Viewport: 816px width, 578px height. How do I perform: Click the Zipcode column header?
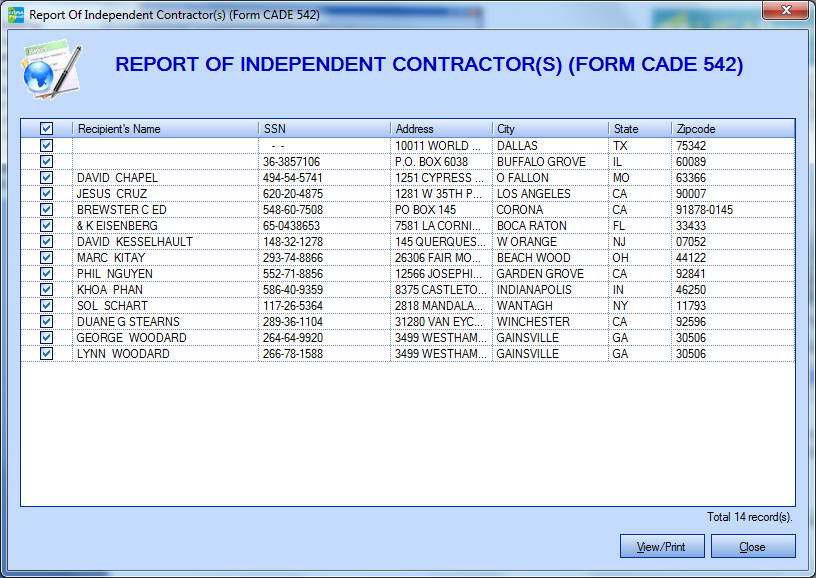[x=731, y=129]
